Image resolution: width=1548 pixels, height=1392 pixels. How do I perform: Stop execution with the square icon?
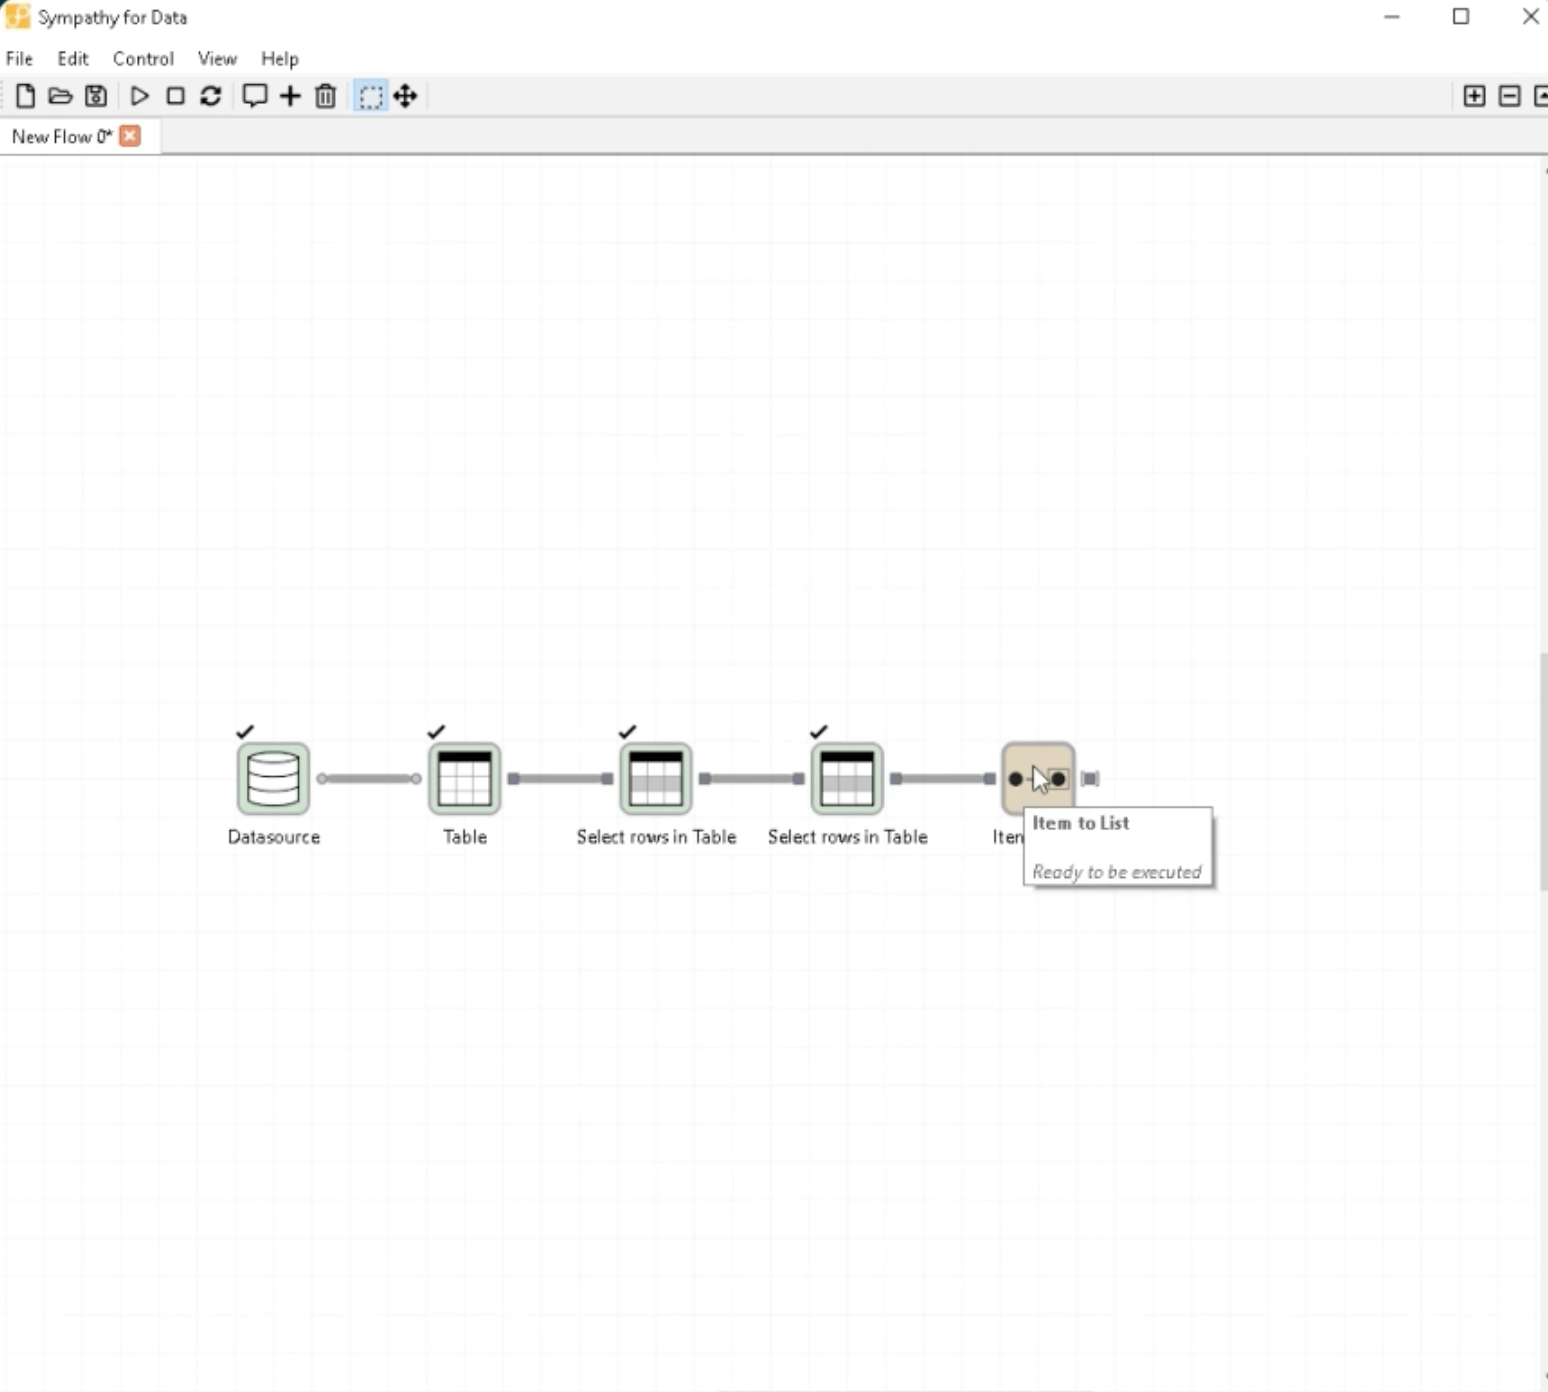click(x=175, y=96)
